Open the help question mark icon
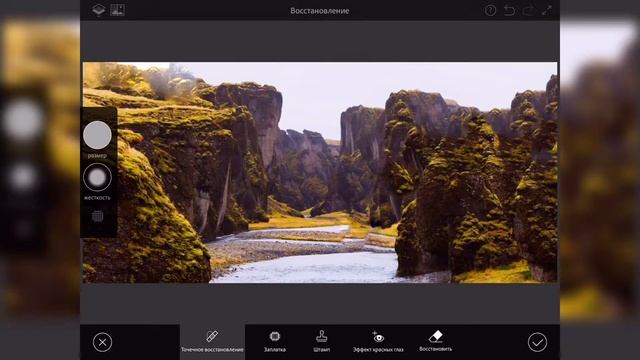 [490, 10]
